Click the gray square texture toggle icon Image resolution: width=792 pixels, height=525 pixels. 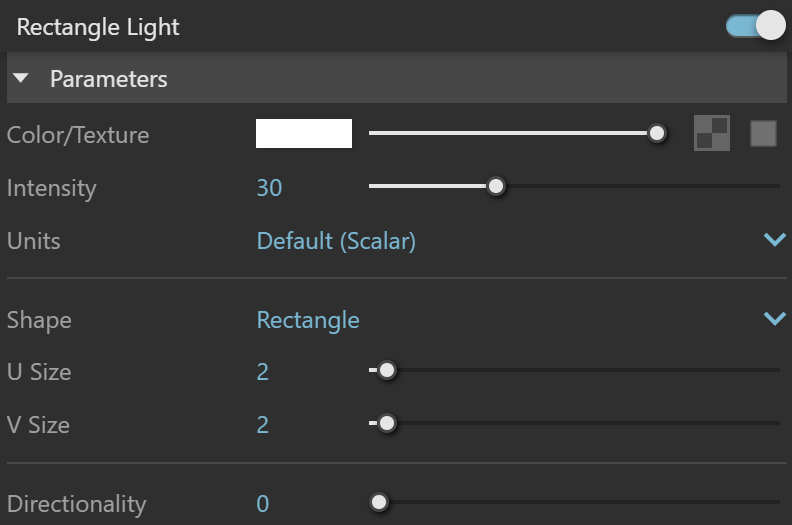pos(763,133)
